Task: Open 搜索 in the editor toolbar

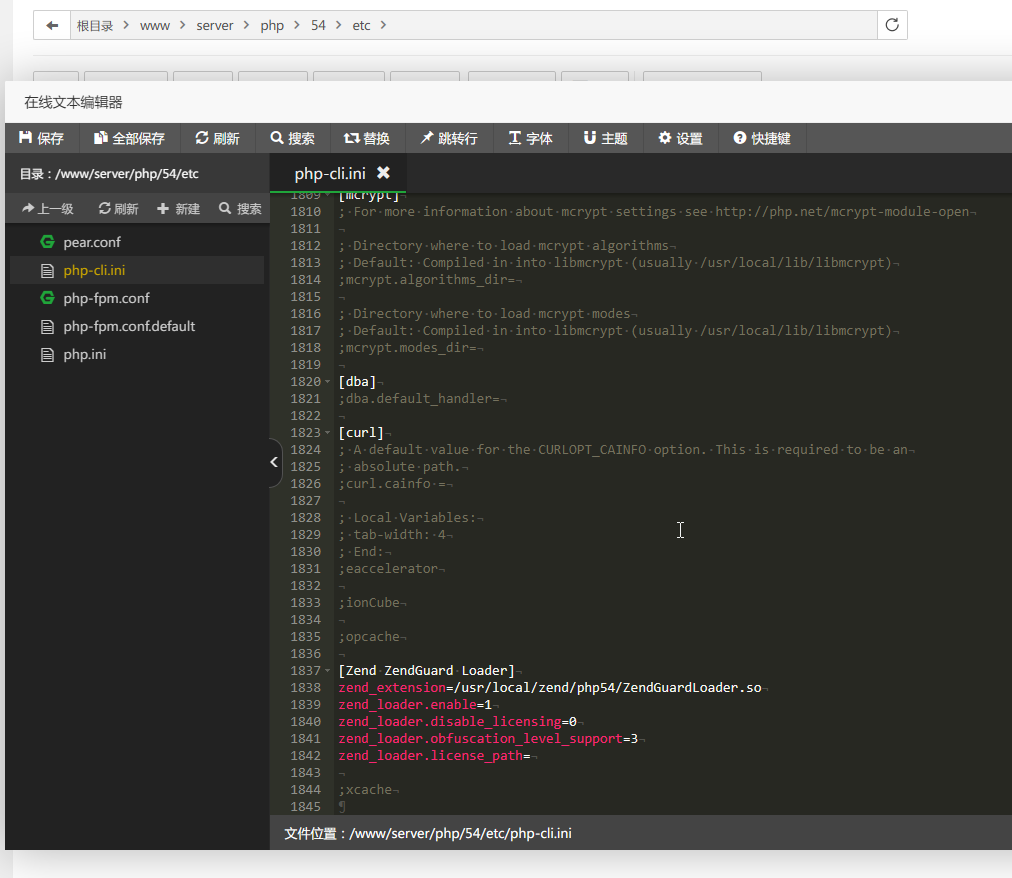Action: (292, 138)
